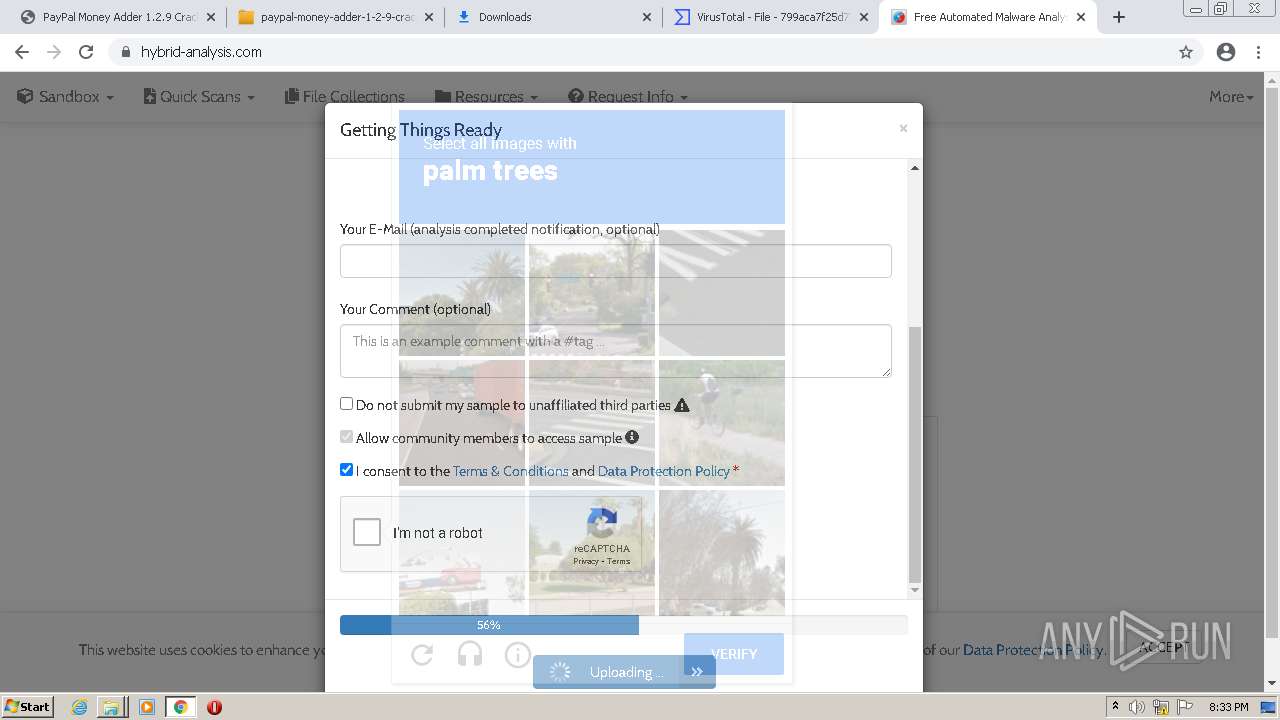Select the top-middle captcha tile with street
This screenshot has height=720, width=1280.
[x=592, y=293]
